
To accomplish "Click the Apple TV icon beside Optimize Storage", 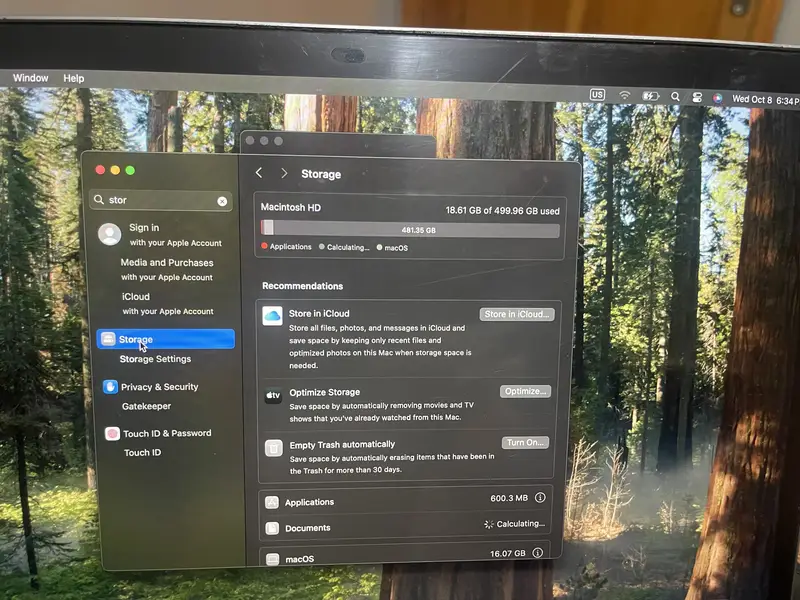I will (x=273, y=396).
